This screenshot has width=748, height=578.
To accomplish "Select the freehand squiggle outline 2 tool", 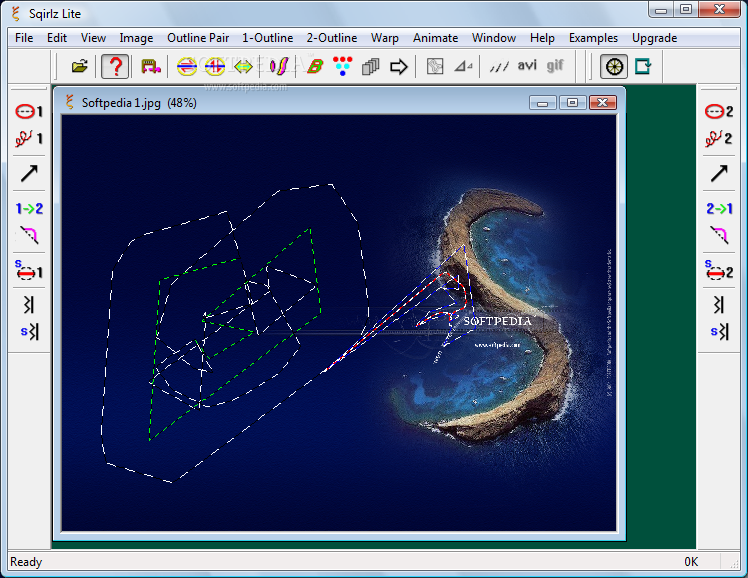I will tap(718, 138).
